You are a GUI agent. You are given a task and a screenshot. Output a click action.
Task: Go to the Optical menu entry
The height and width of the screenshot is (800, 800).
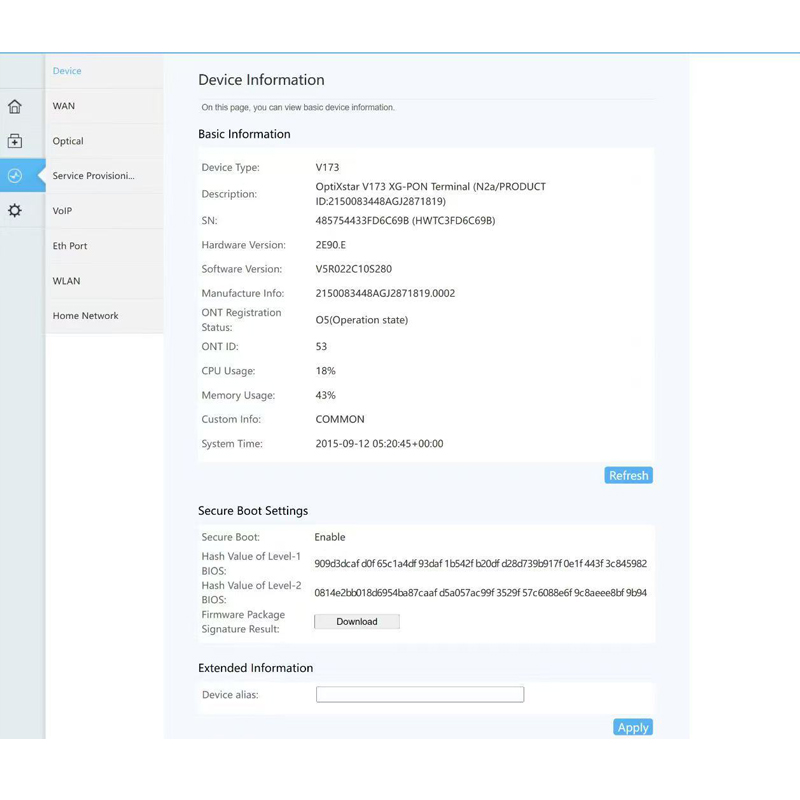[68, 141]
